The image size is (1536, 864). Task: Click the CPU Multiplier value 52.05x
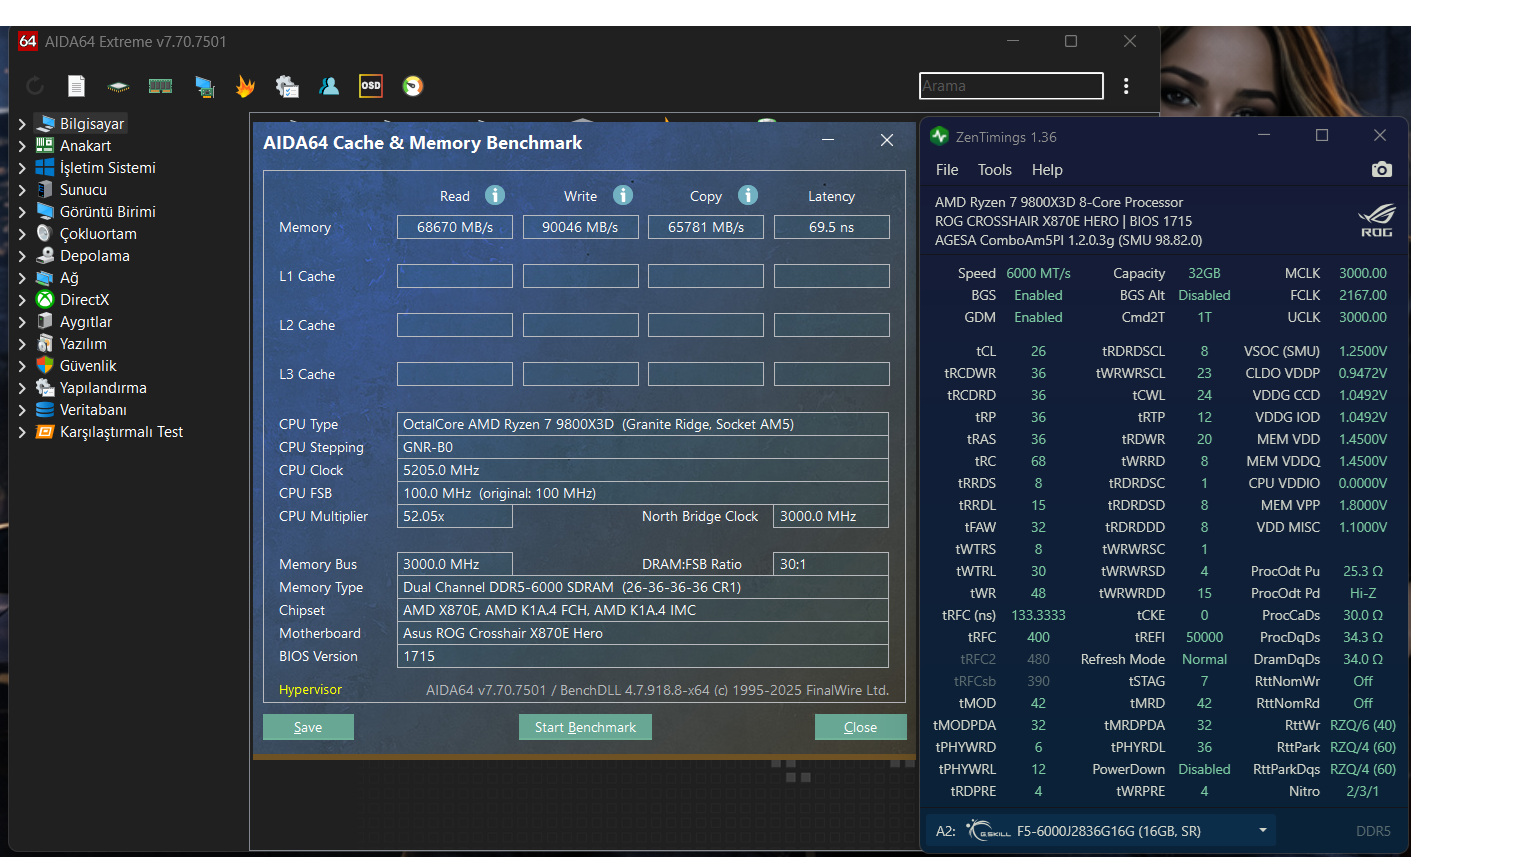(455, 516)
